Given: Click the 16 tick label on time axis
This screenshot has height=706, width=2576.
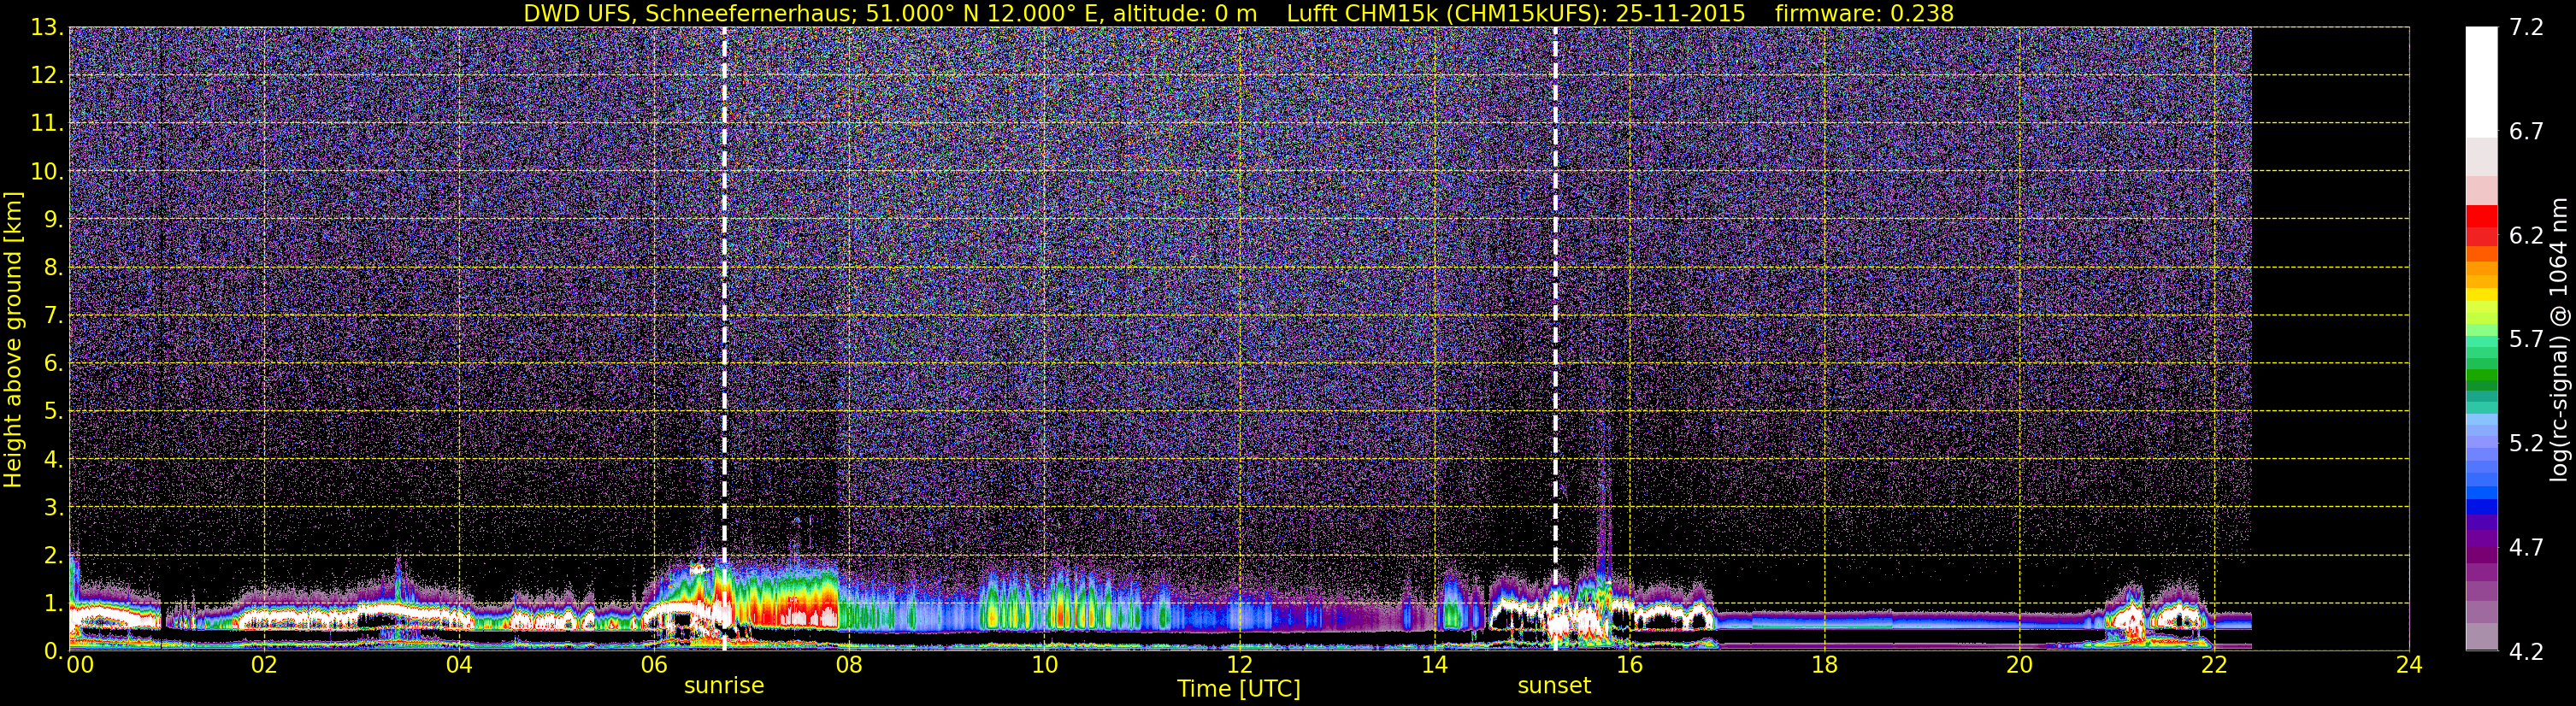Looking at the screenshot, I should pyautogui.click(x=1629, y=666).
